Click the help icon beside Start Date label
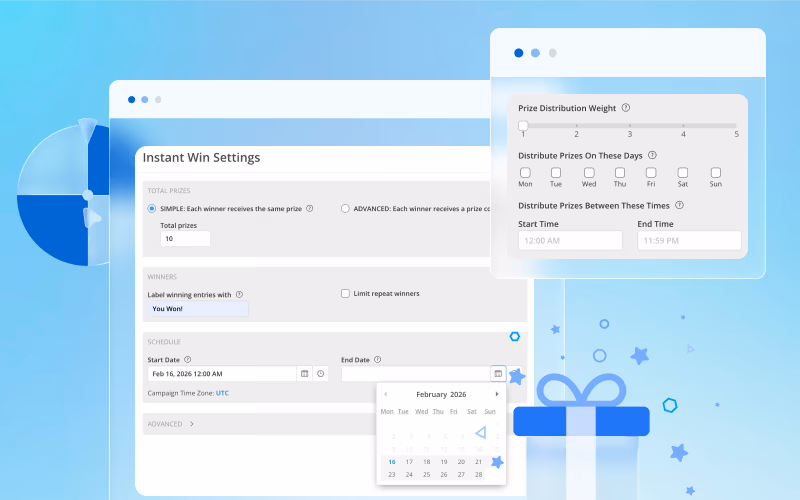Viewport: 800px width, 500px height. click(188, 359)
